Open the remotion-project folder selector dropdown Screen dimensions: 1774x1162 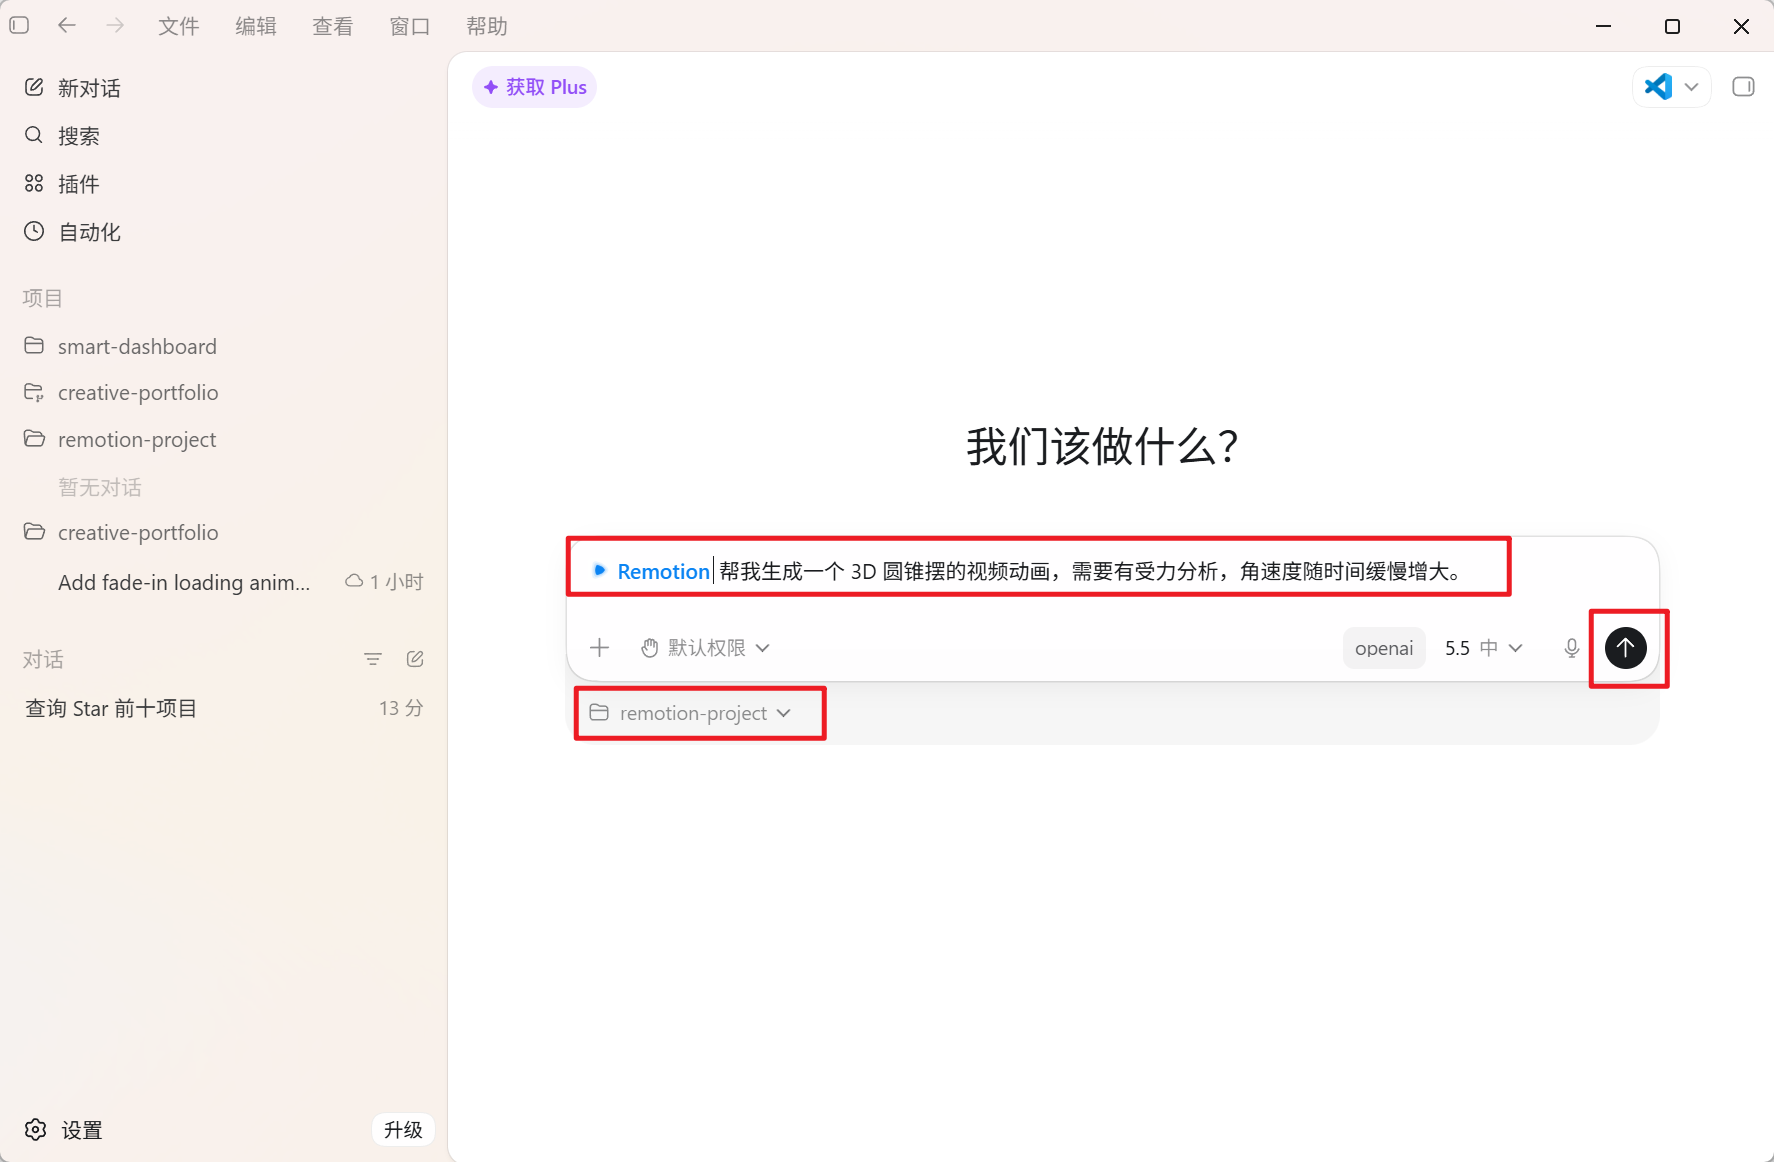click(x=691, y=713)
